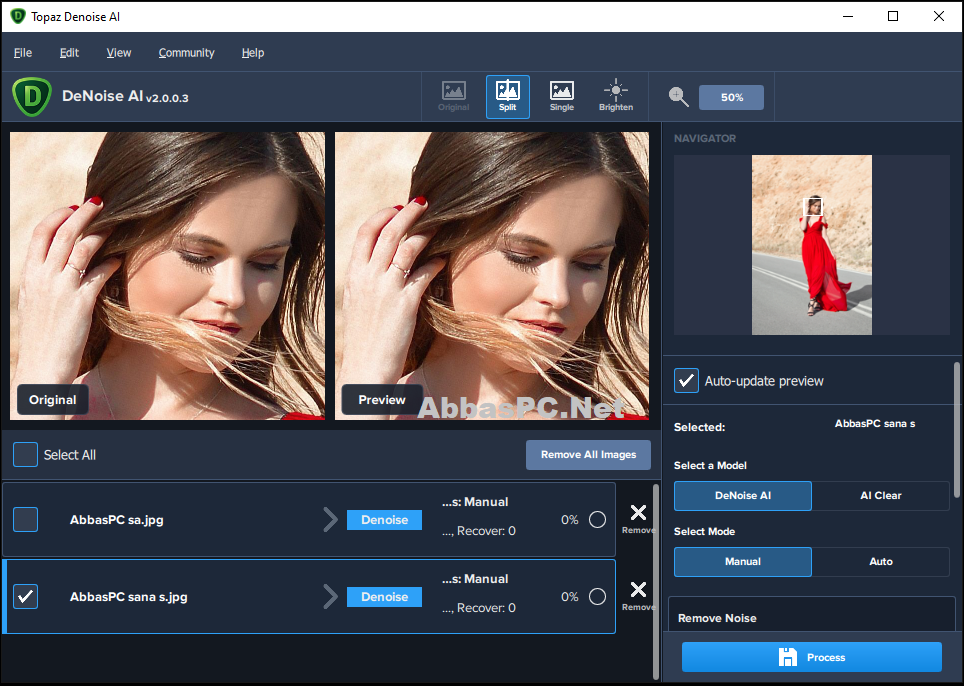Click the DeNoise AI shield logo
Screen dimensions: 964x686
pyautogui.click(x=32, y=97)
